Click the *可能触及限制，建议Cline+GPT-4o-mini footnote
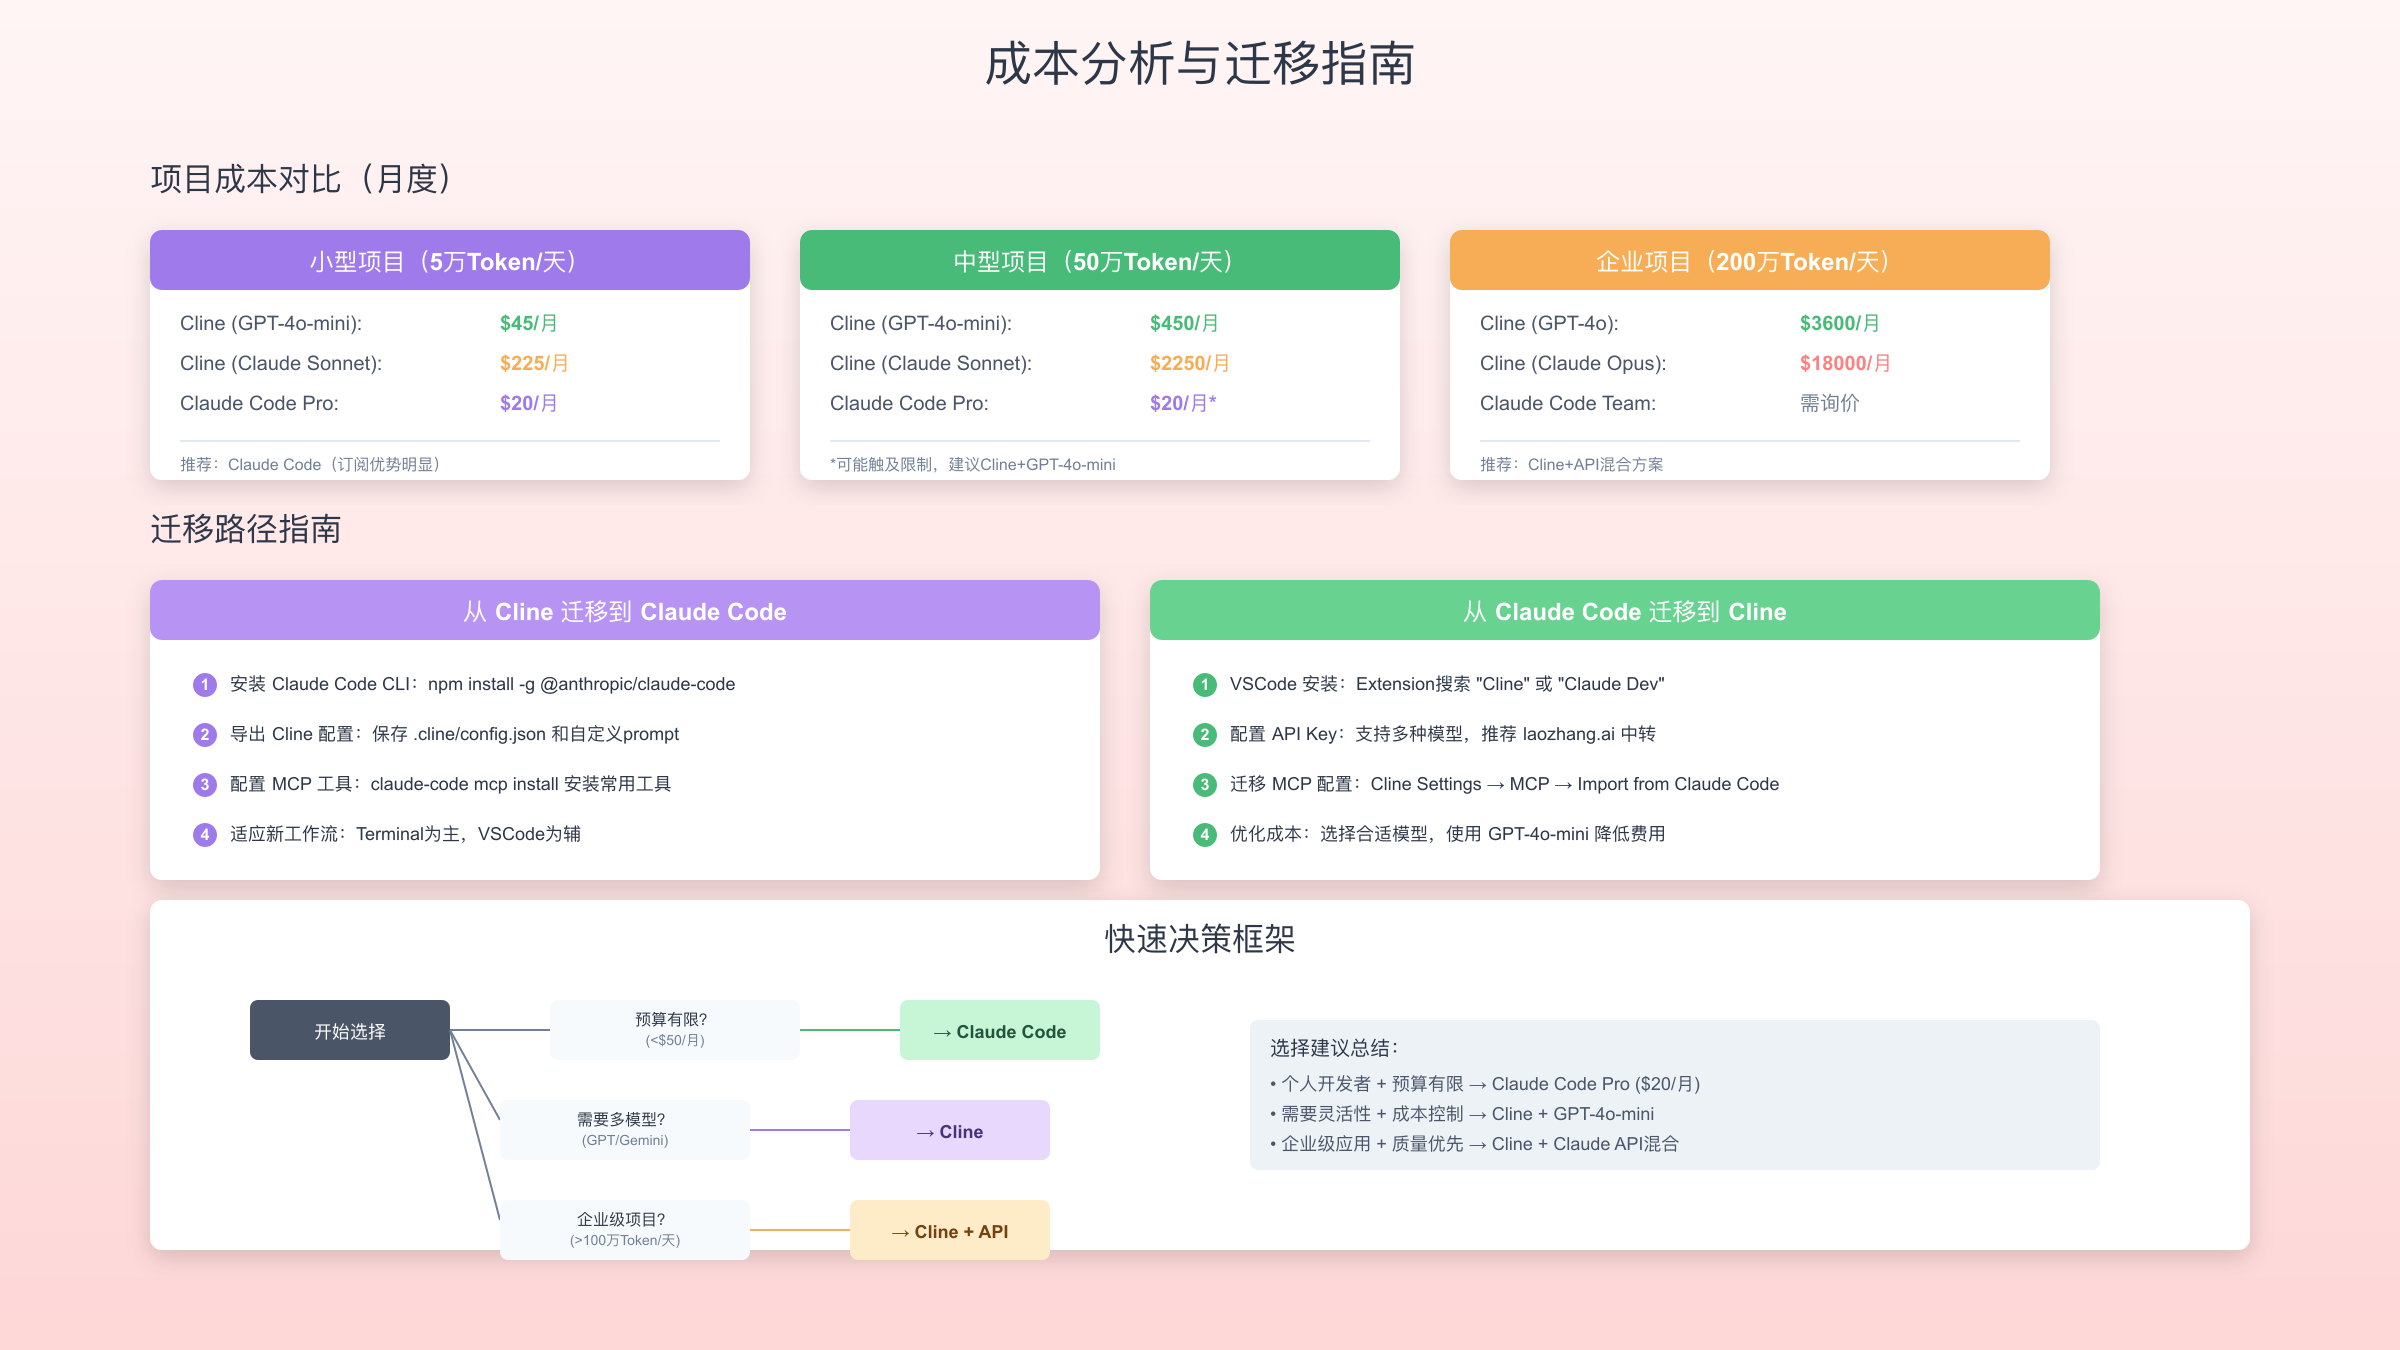Viewport: 2400px width, 1350px height. [973, 464]
